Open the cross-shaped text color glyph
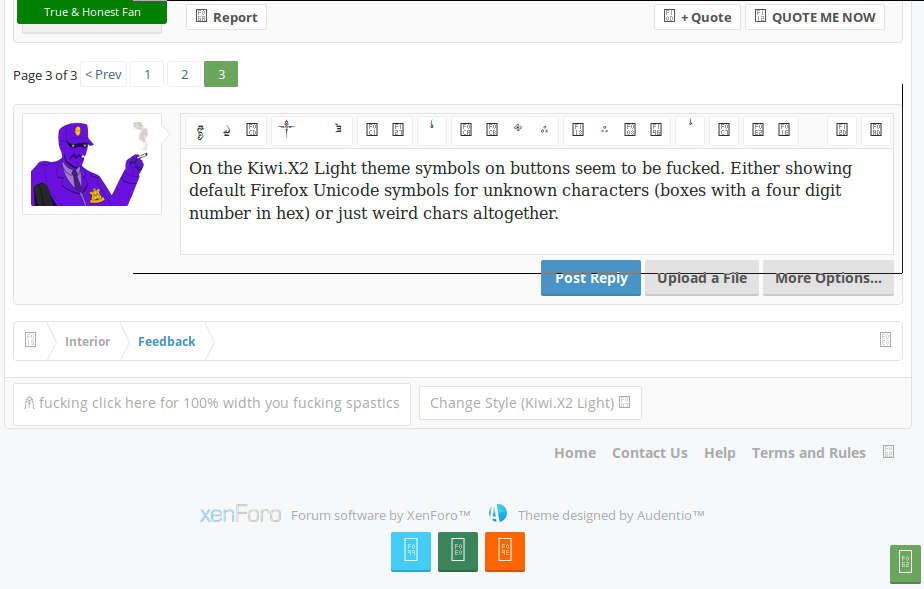The image size is (924, 589). 286,128
